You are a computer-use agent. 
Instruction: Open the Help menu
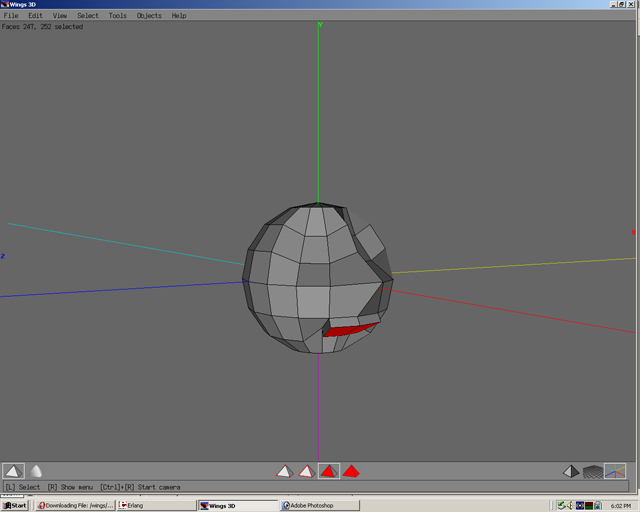click(x=179, y=16)
